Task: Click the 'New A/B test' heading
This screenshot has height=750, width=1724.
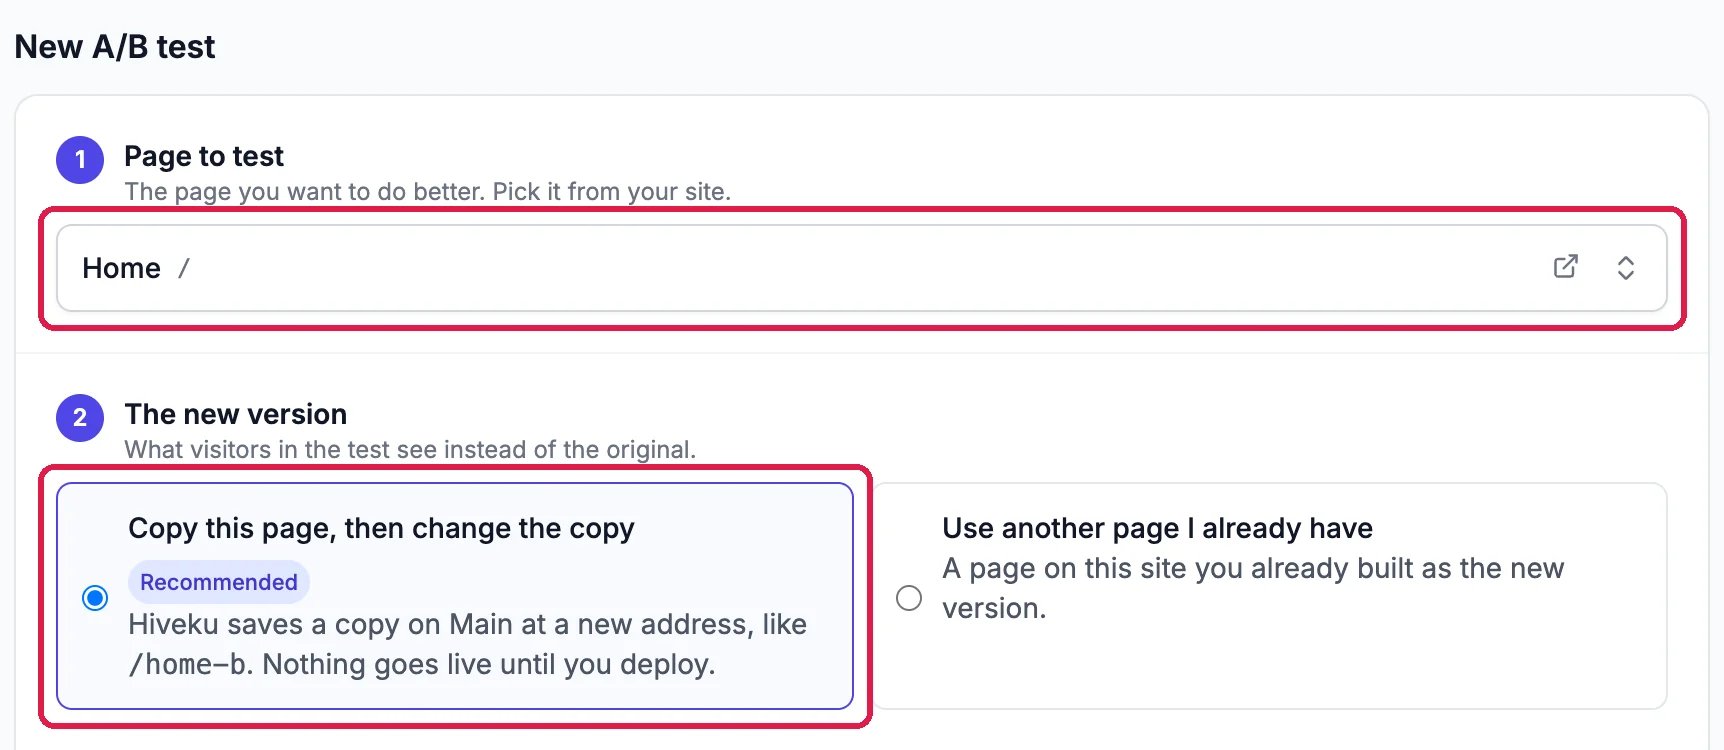Action: click(x=115, y=47)
